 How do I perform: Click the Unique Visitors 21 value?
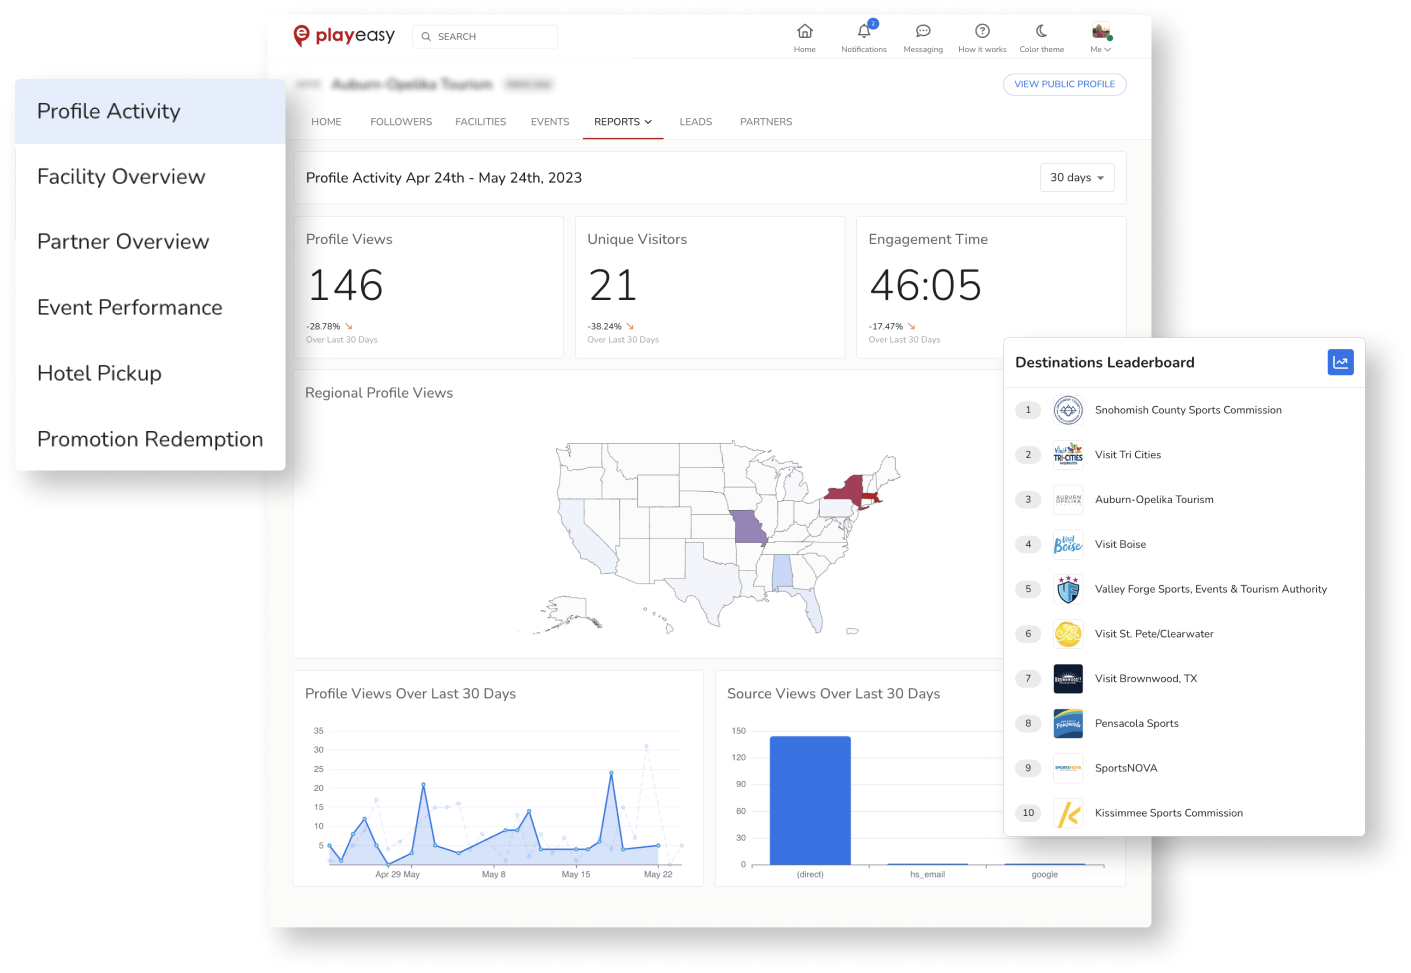pyautogui.click(x=613, y=286)
